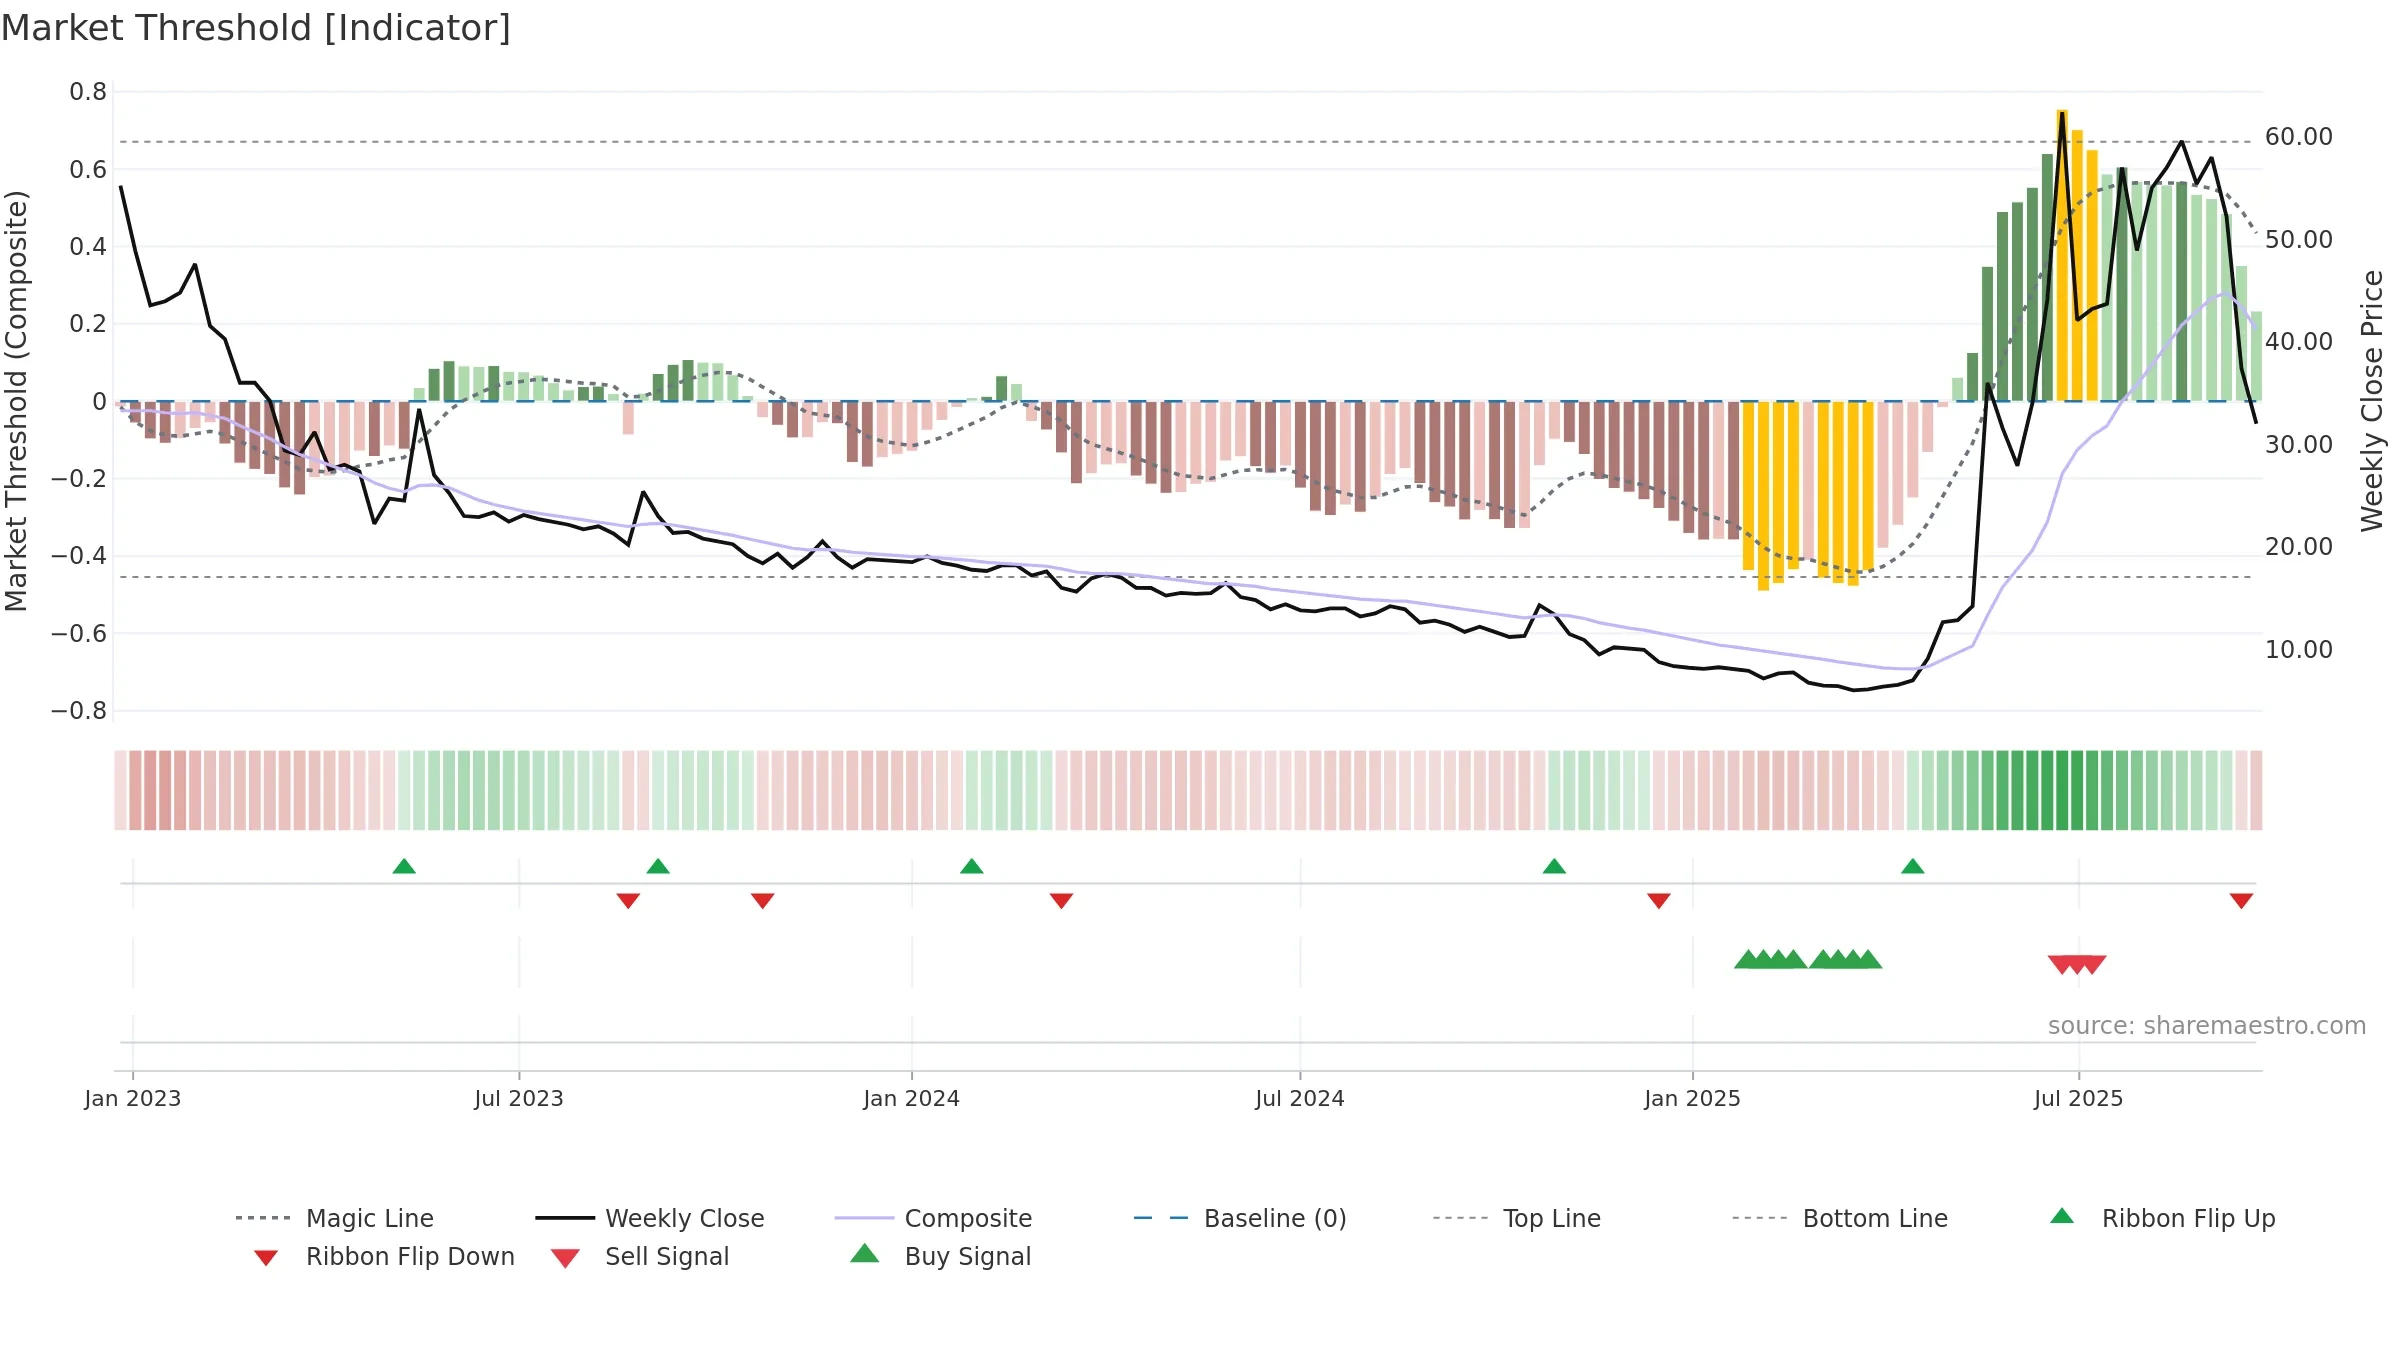Click the first Buy Signal triangle after Jan 2025

click(1748, 959)
